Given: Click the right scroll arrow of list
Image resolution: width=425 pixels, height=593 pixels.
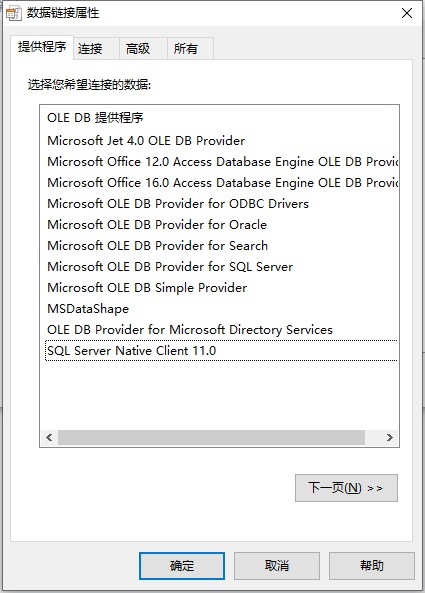Looking at the screenshot, I should click(389, 438).
